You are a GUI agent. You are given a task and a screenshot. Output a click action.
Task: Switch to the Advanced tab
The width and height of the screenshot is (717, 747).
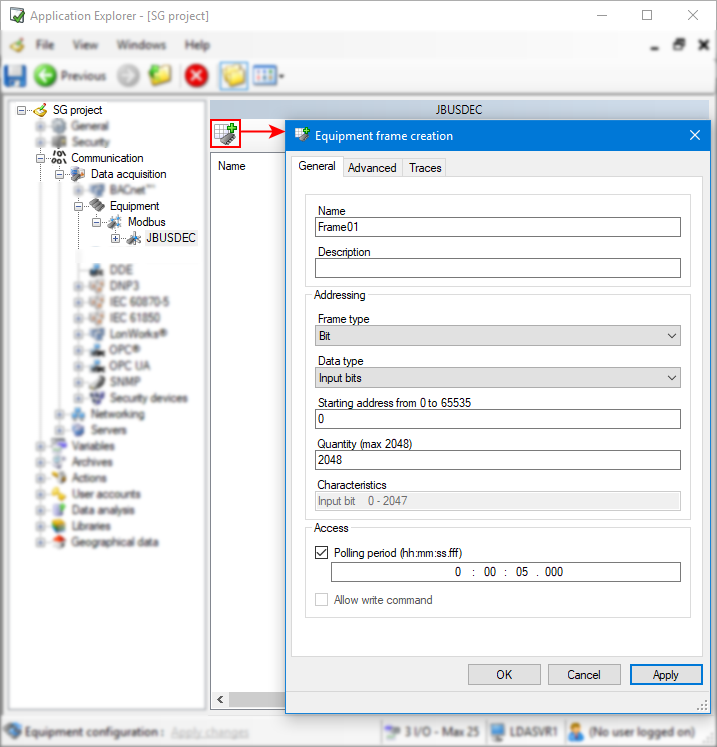[x=372, y=167]
